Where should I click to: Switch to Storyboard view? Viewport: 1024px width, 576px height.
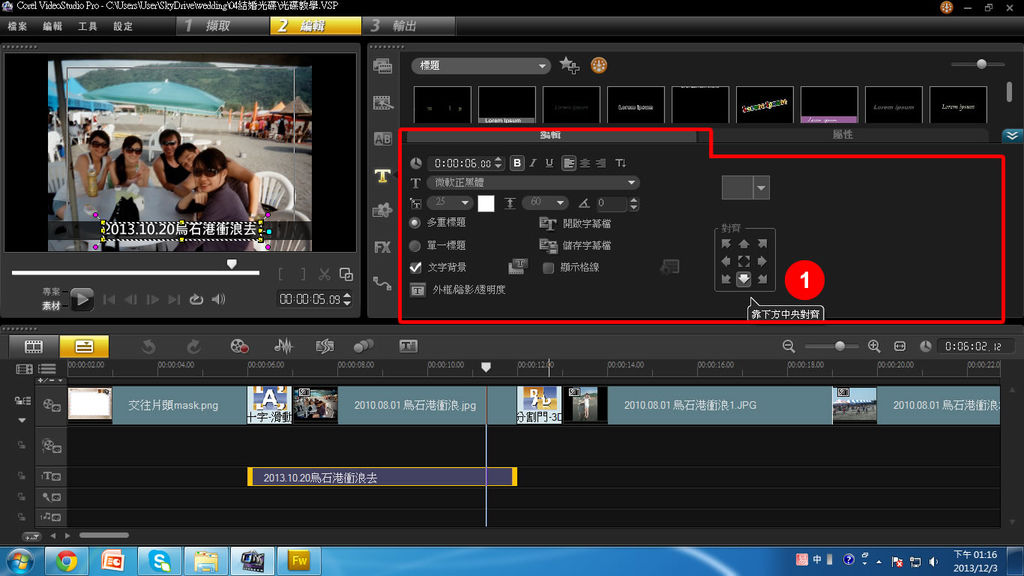click(x=33, y=346)
